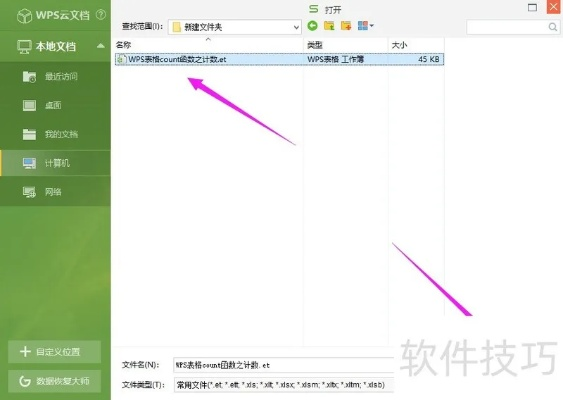
Task: Open the view mode menu icon
Action: coord(366,26)
